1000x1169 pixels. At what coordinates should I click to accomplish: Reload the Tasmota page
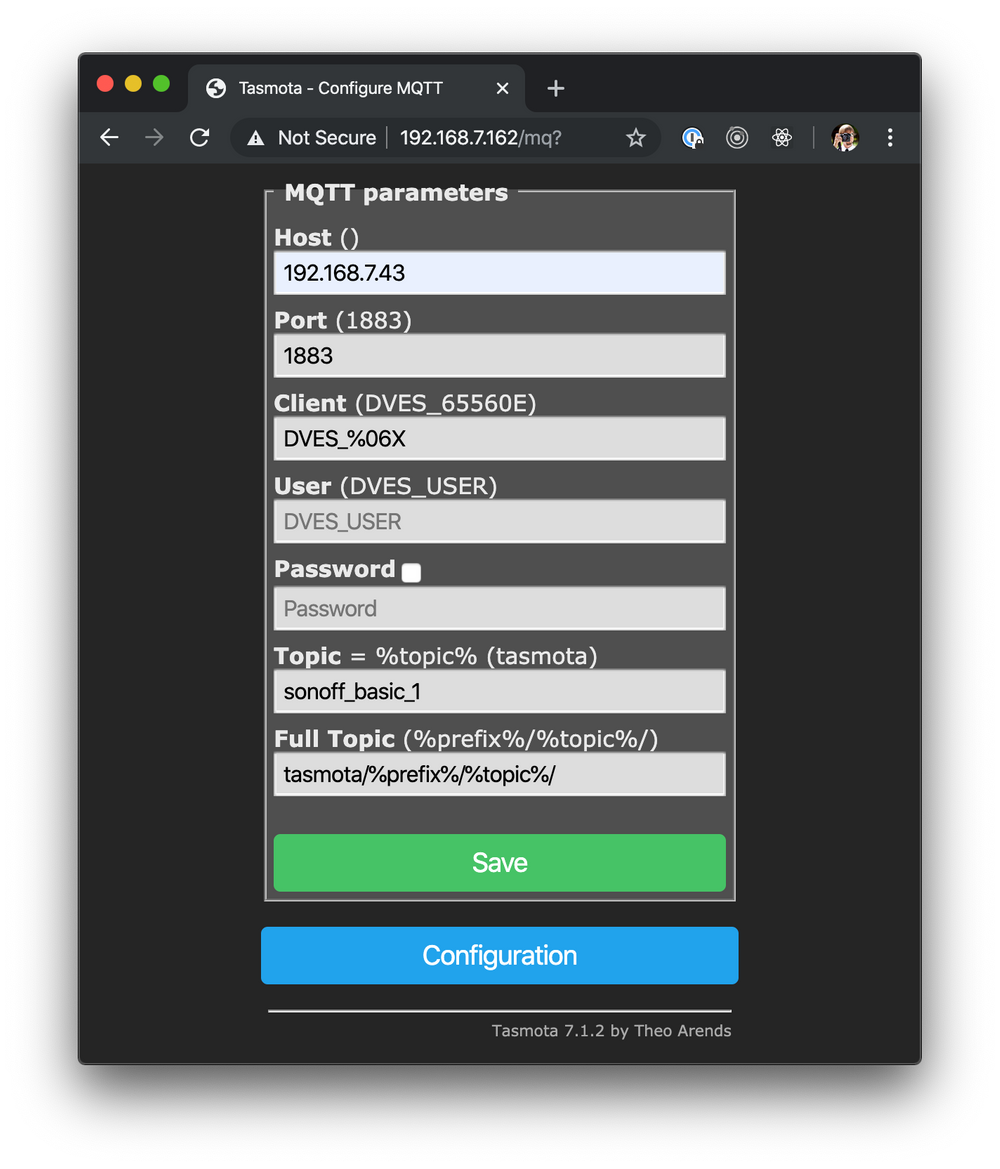[x=200, y=138]
